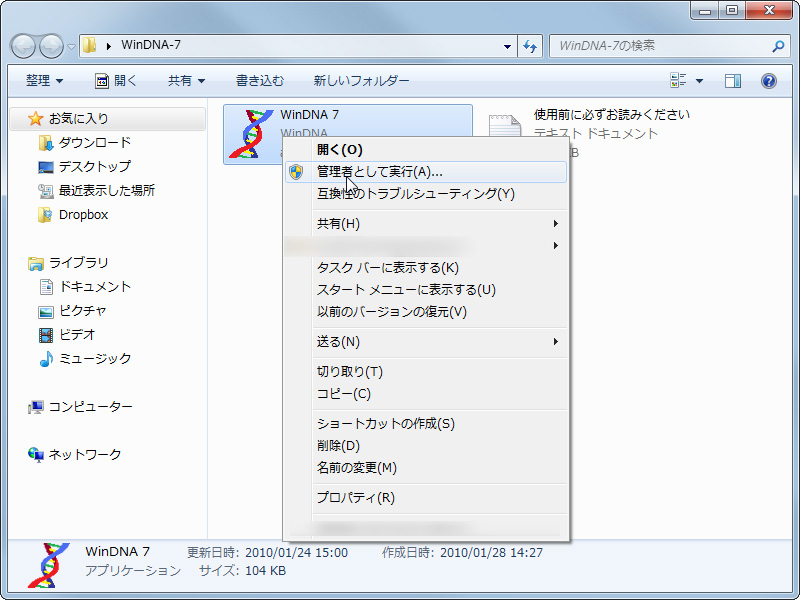The image size is (800, 600).
Task: Choose 削除(D) in context menu
Action: pyautogui.click(x=426, y=445)
